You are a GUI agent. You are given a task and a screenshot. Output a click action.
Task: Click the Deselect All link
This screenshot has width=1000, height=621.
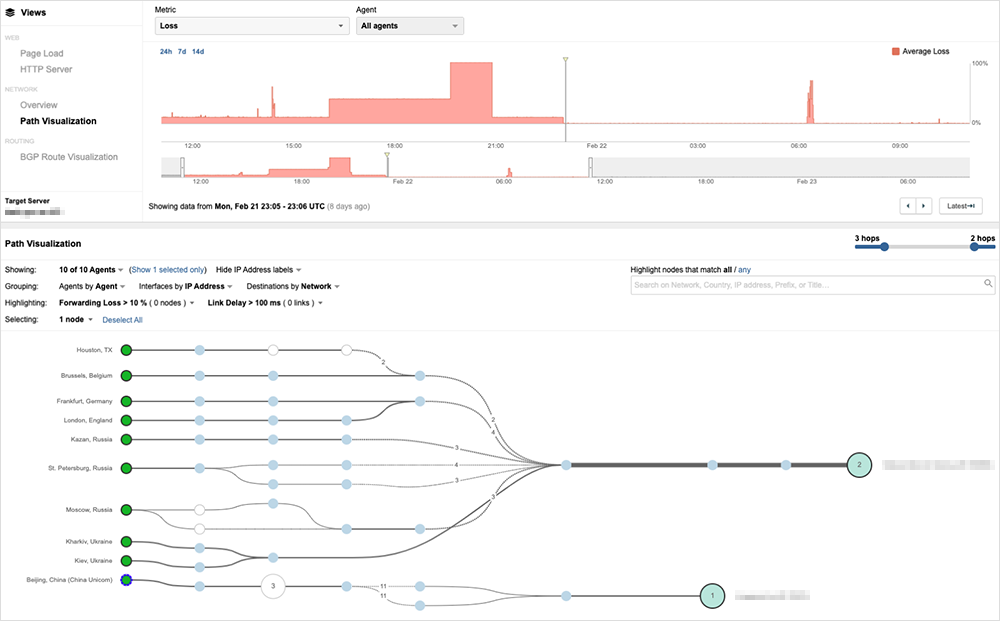coord(122,320)
